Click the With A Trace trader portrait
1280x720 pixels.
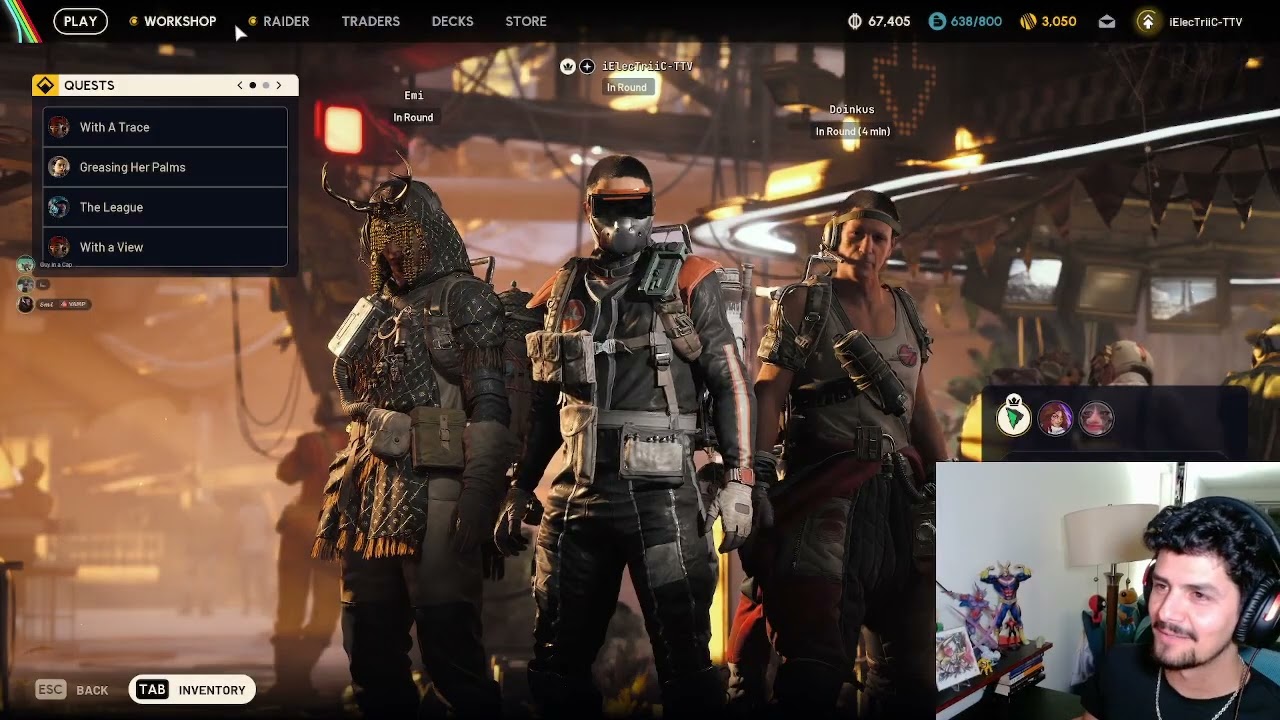59,127
